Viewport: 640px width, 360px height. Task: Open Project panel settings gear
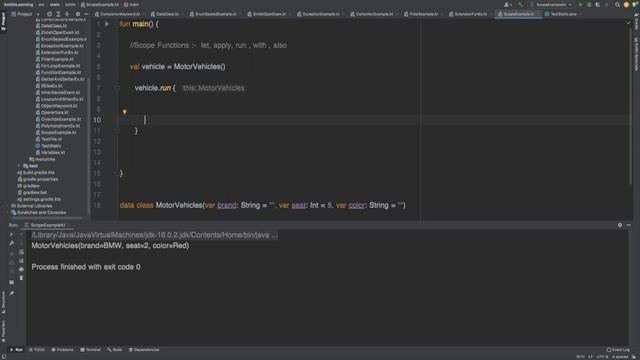click(78, 14)
